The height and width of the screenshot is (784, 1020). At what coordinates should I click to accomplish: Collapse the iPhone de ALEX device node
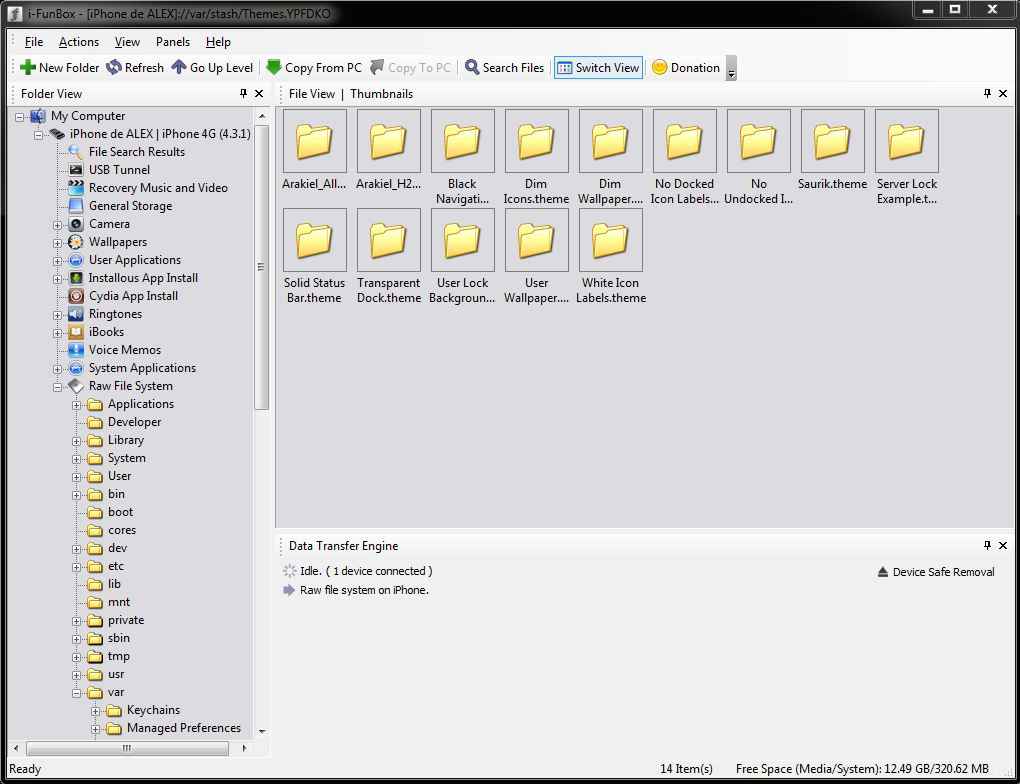(x=38, y=135)
